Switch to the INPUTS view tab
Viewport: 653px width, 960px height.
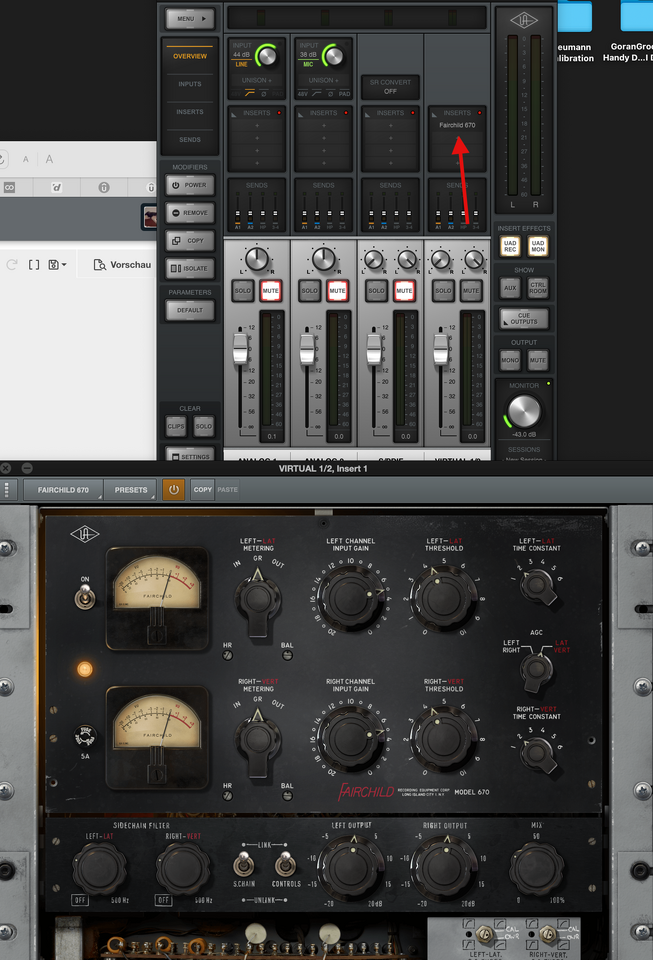click(190, 84)
